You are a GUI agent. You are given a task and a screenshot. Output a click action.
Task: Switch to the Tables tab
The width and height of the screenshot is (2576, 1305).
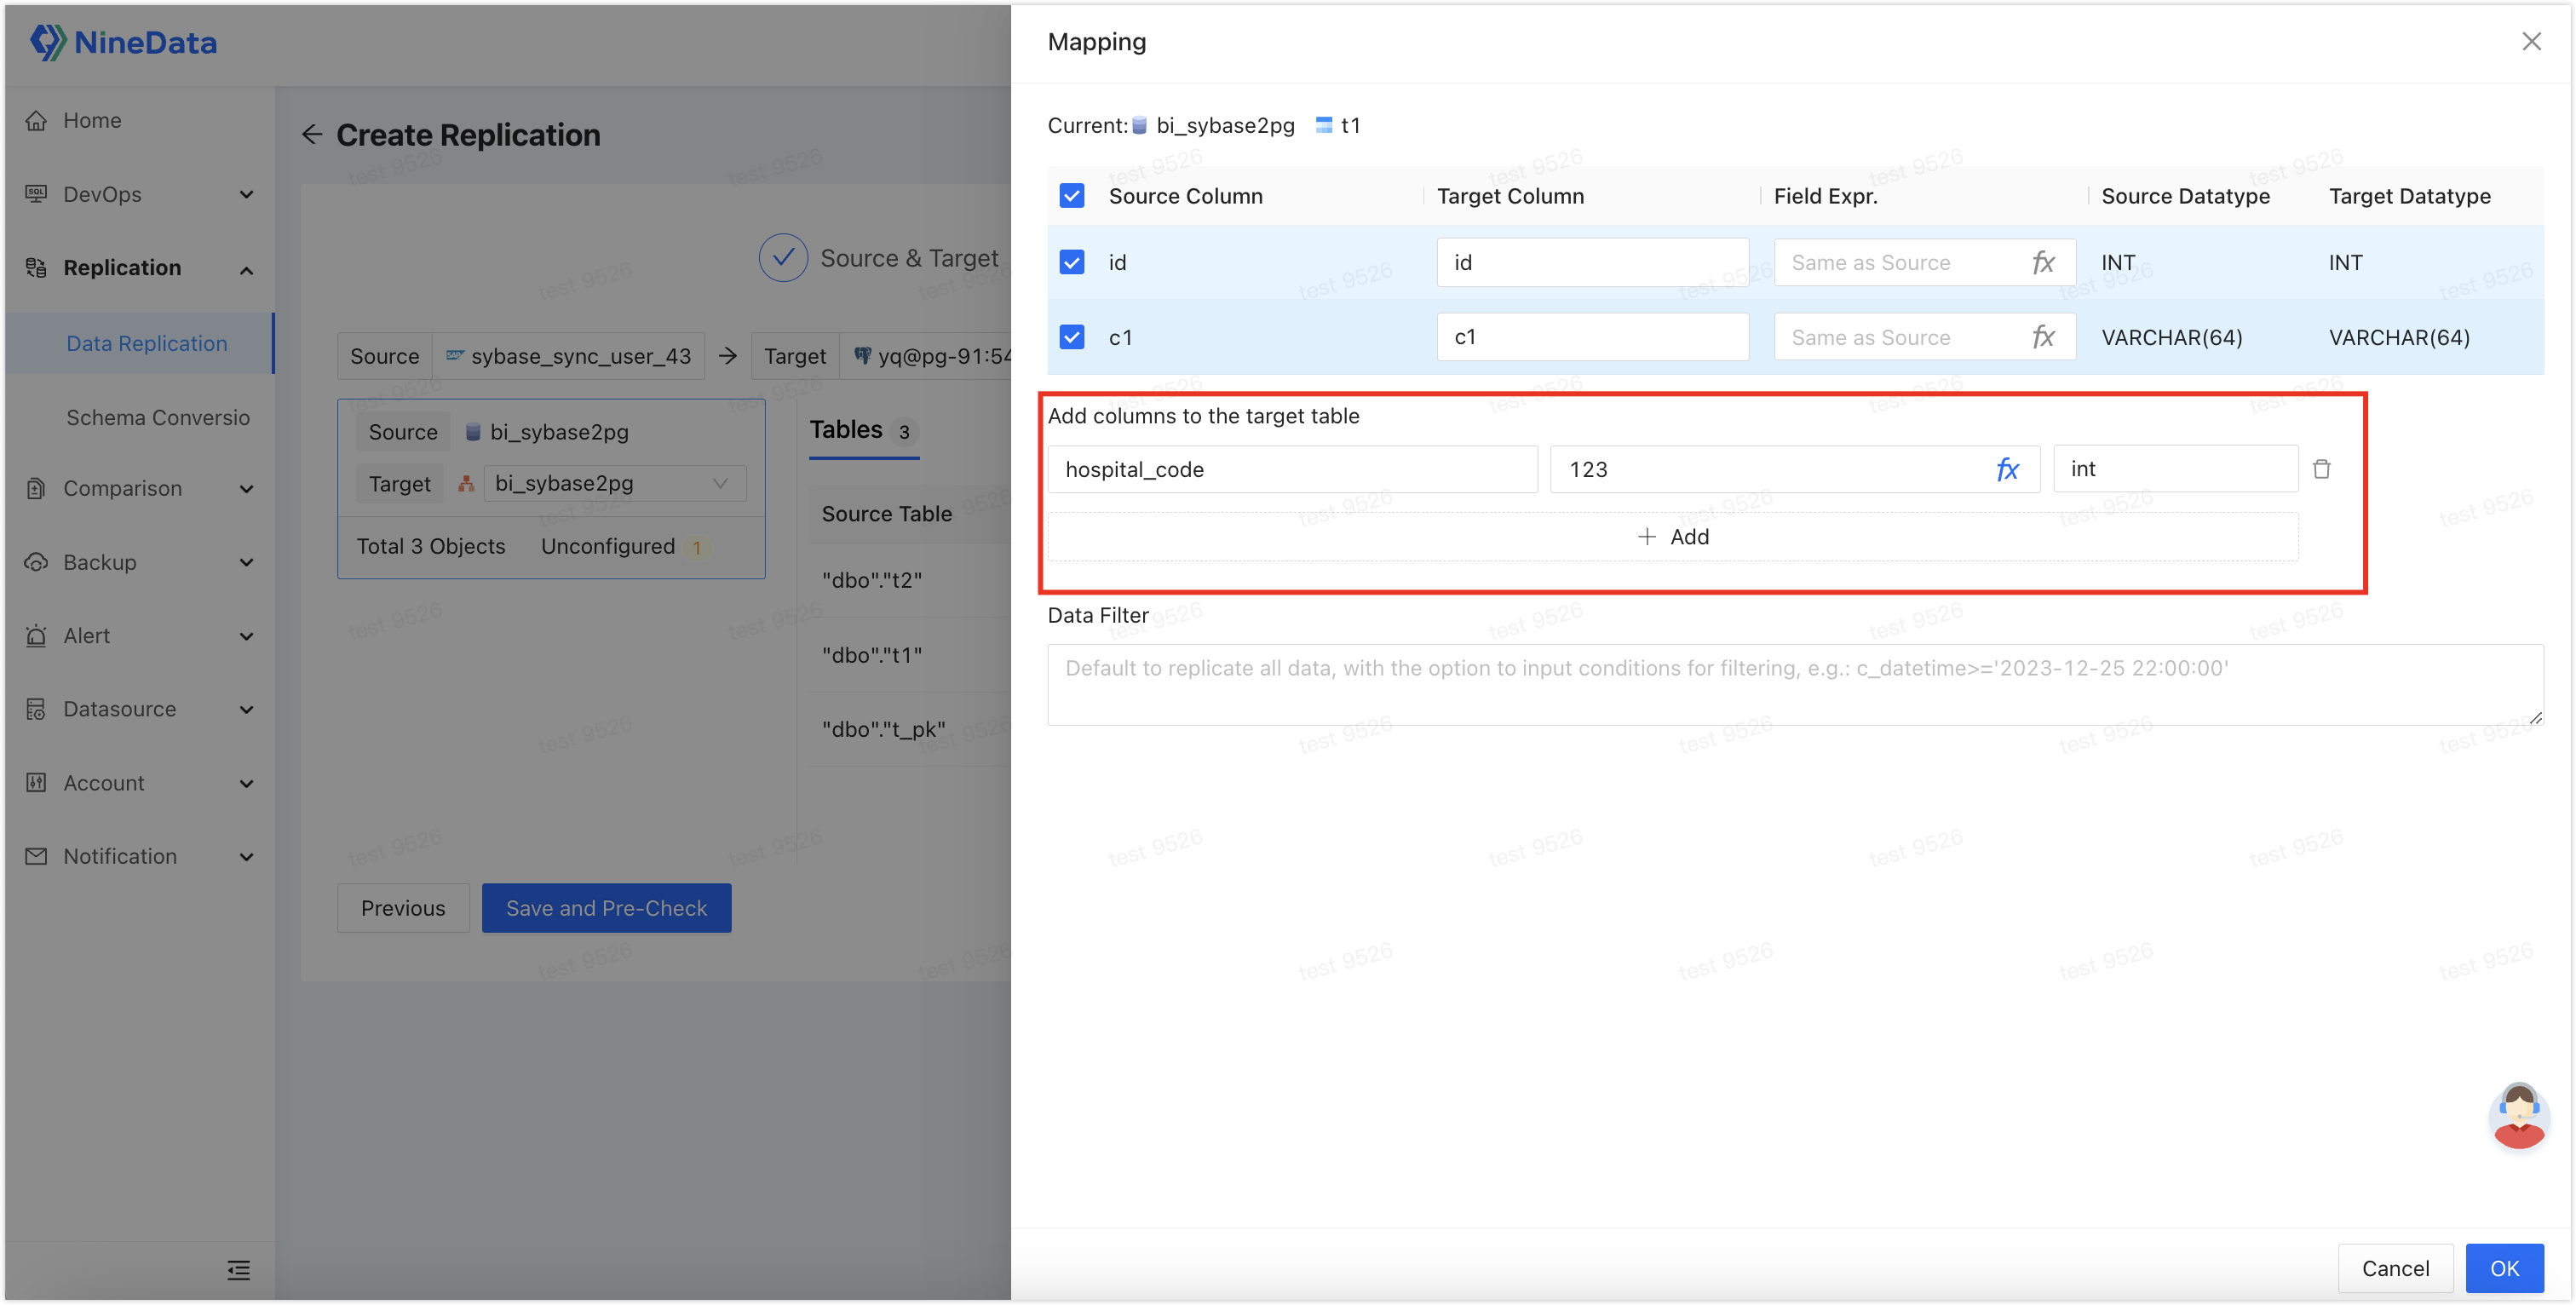click(x=863, y=431)
